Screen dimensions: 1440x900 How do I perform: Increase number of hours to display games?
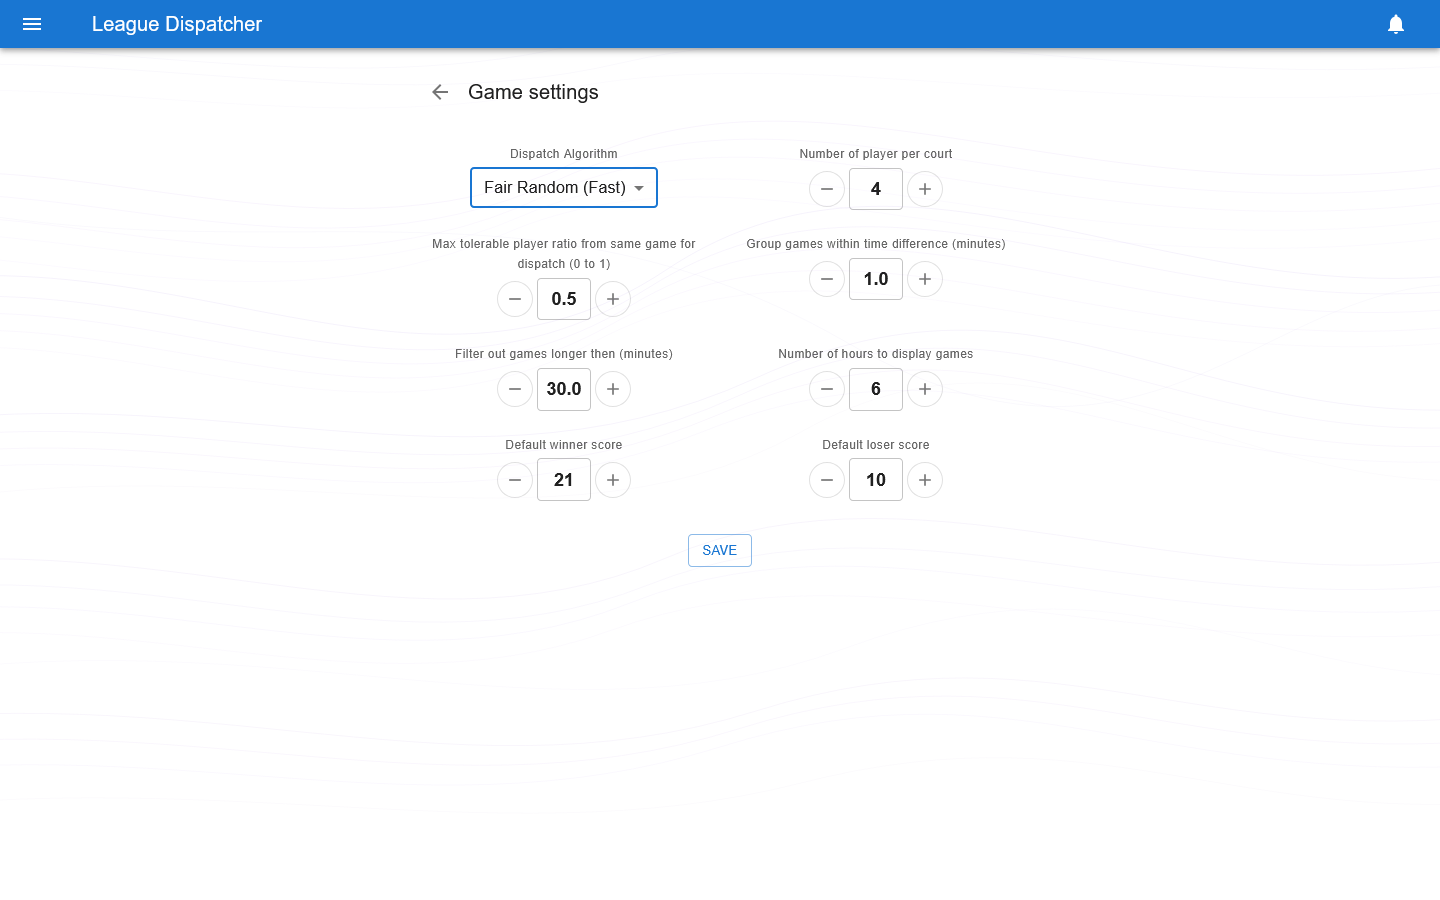point(925,389)
